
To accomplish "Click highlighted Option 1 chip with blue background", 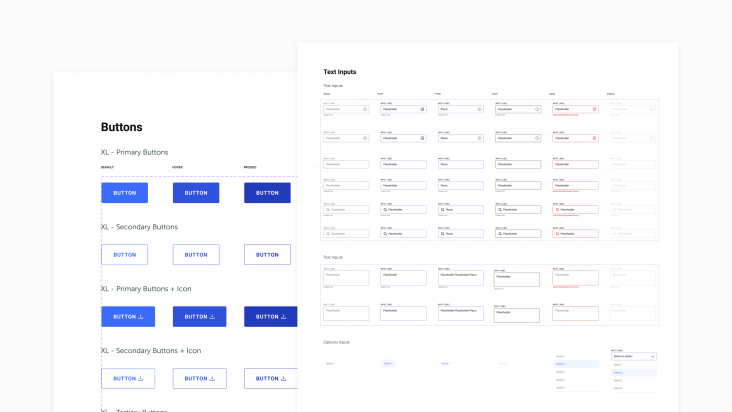I will 388,363.
